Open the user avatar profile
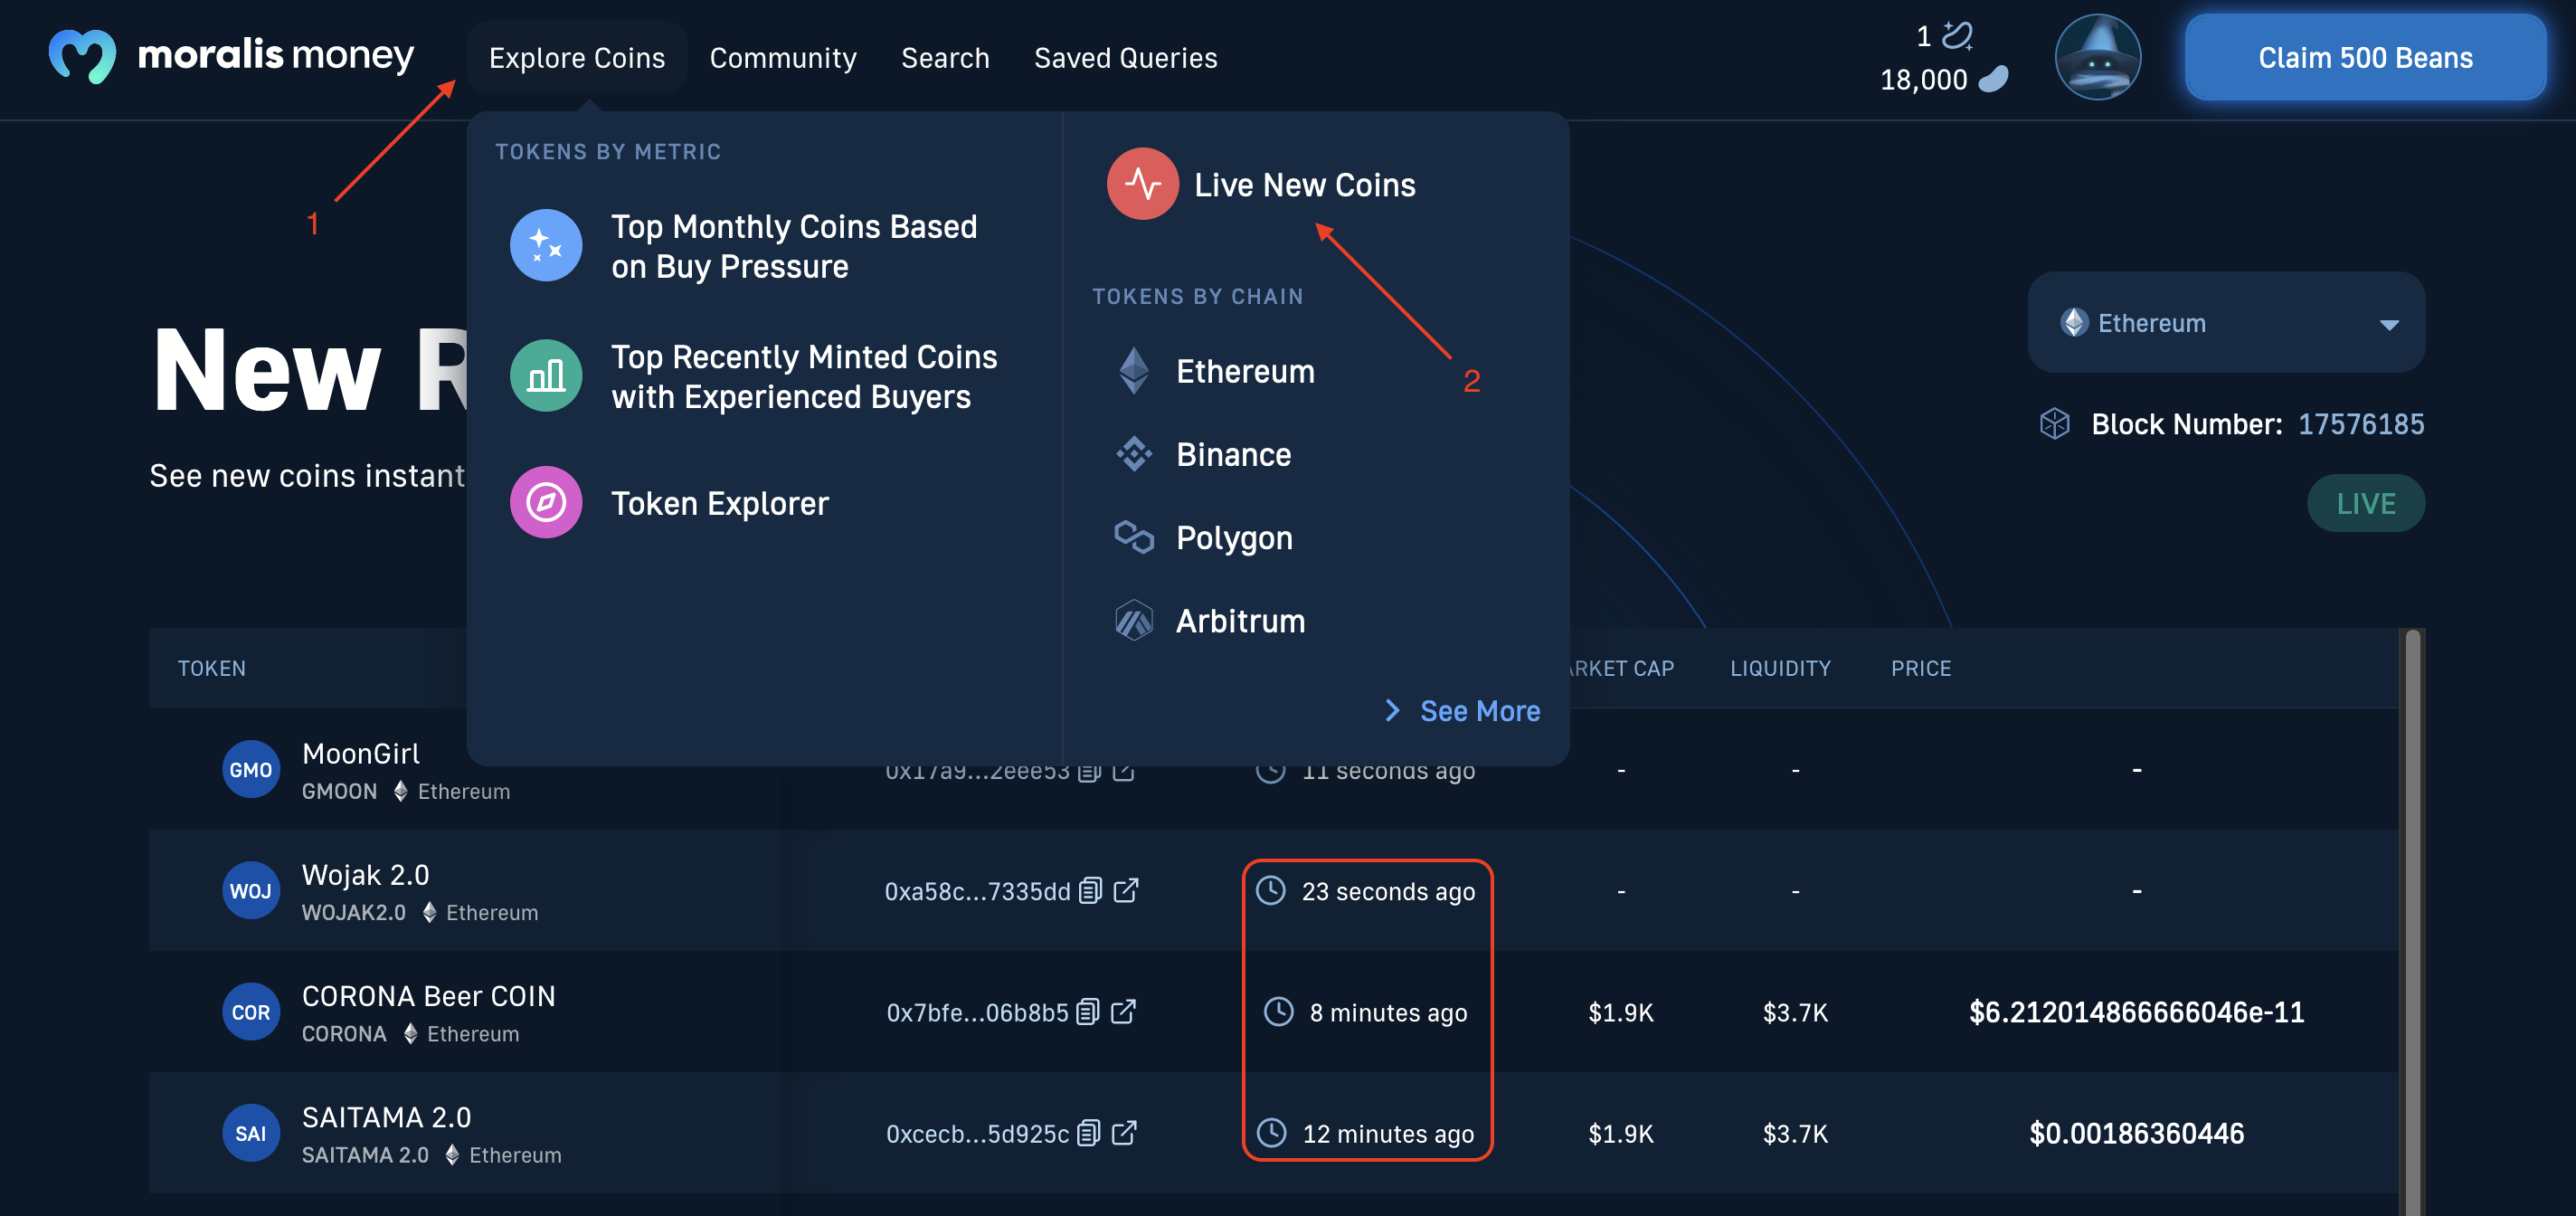This screenshot has width=2576, height=1216. point(2097,57)
